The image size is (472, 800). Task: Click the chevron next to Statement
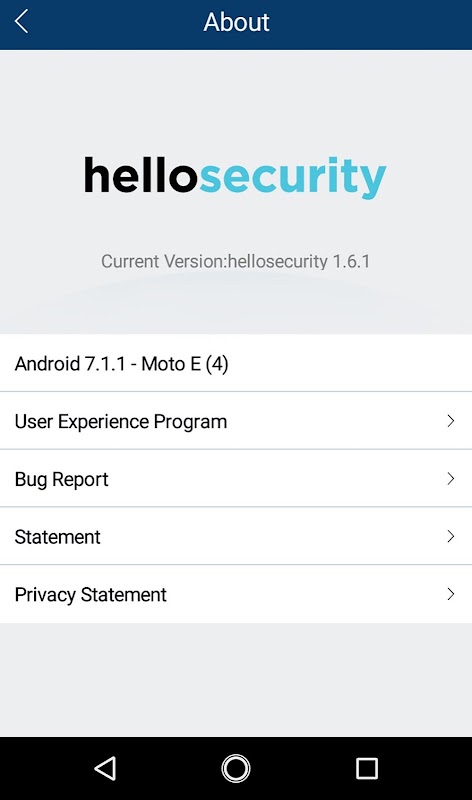coord(451,536)
